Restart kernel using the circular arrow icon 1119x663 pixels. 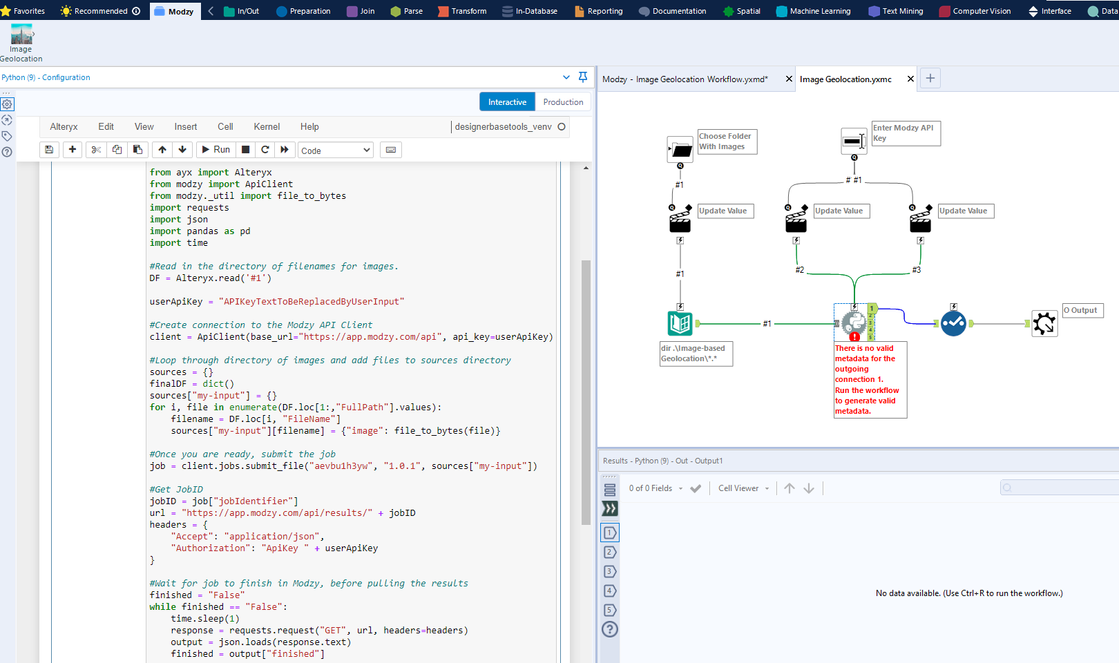click(x=265, y=150)
